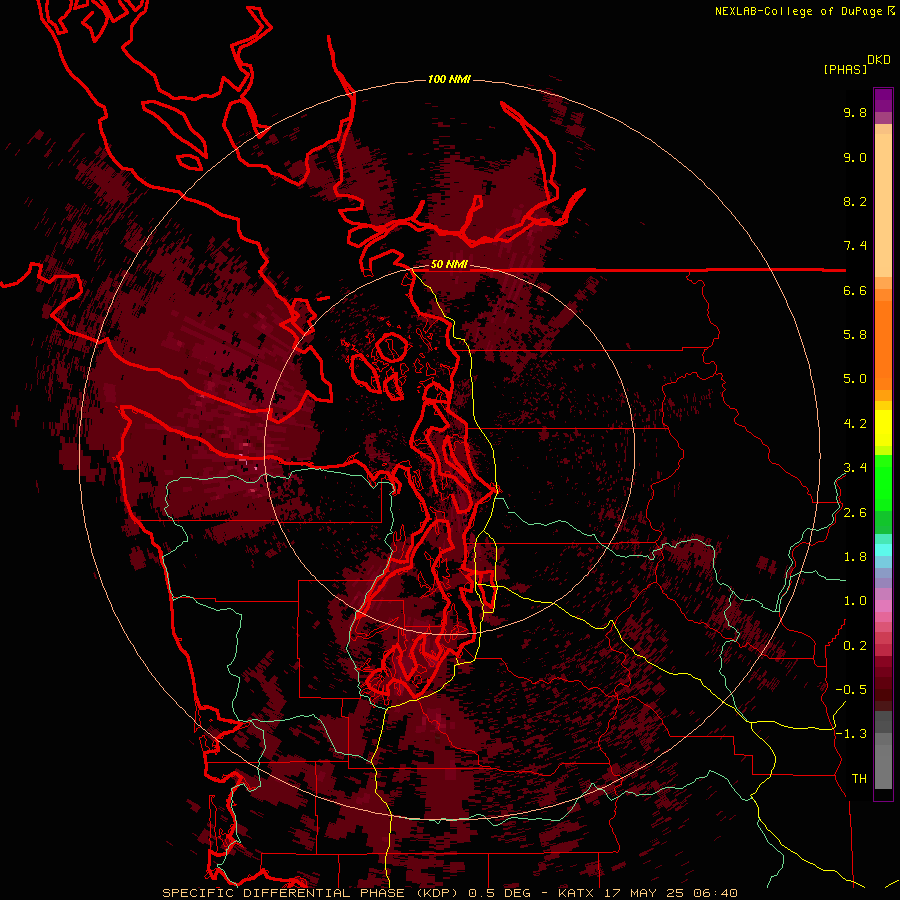Click the -1.3 scale value

[x=851, y=734]
